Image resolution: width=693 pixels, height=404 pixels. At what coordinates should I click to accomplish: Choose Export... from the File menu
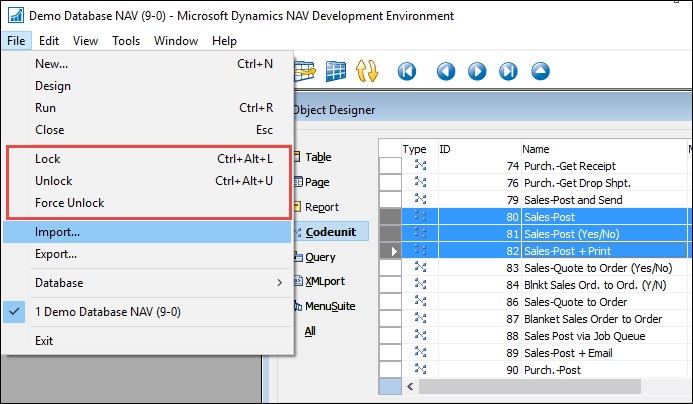[148, 254]
